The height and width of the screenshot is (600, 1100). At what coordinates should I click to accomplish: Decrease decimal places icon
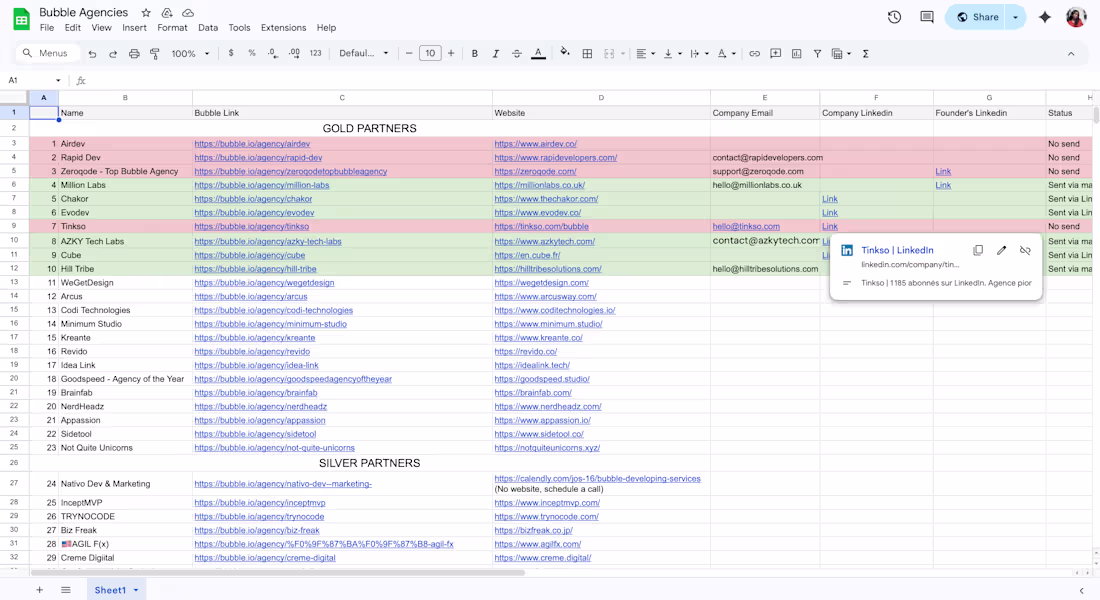273,53
